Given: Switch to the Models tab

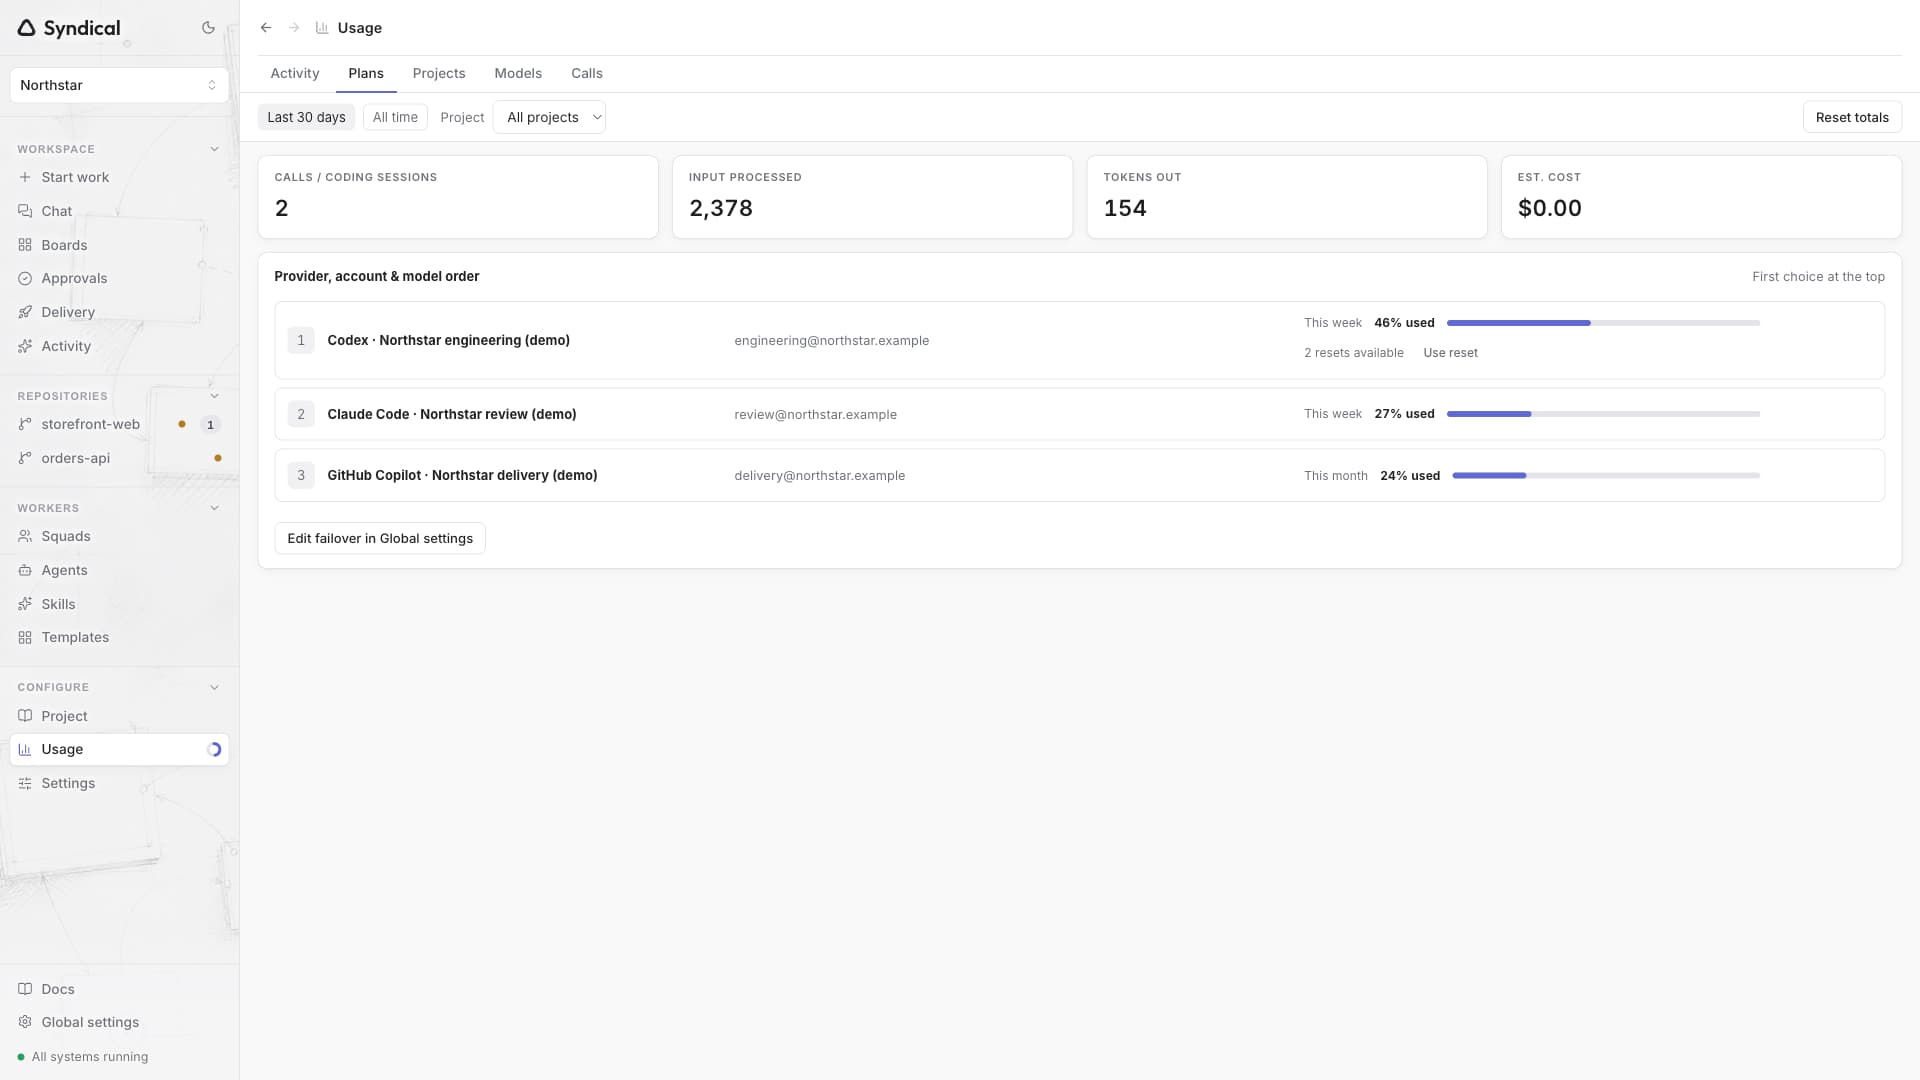Looking at the screenshot, I should pos(518,73).
